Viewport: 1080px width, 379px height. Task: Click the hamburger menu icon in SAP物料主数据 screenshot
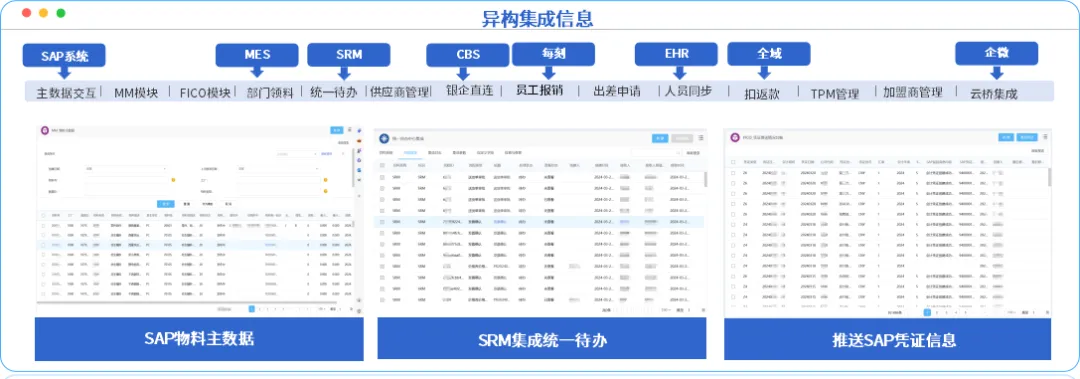(350, 130)
